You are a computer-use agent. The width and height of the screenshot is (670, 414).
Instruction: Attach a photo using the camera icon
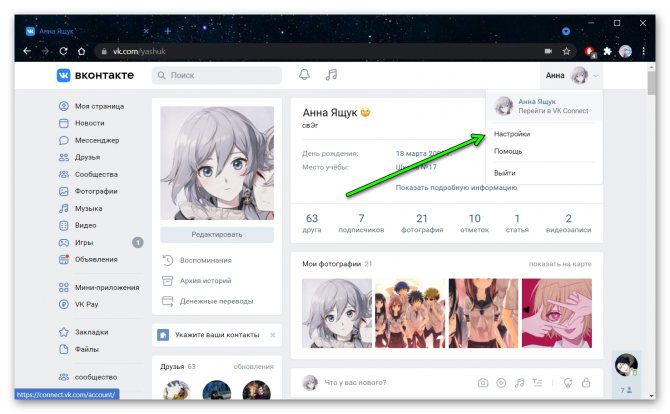point(483,382)
